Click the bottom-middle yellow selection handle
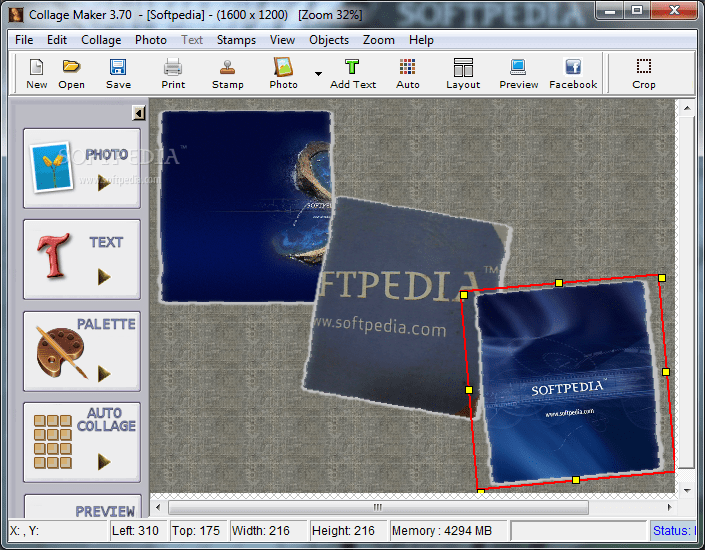 [576, 480]
